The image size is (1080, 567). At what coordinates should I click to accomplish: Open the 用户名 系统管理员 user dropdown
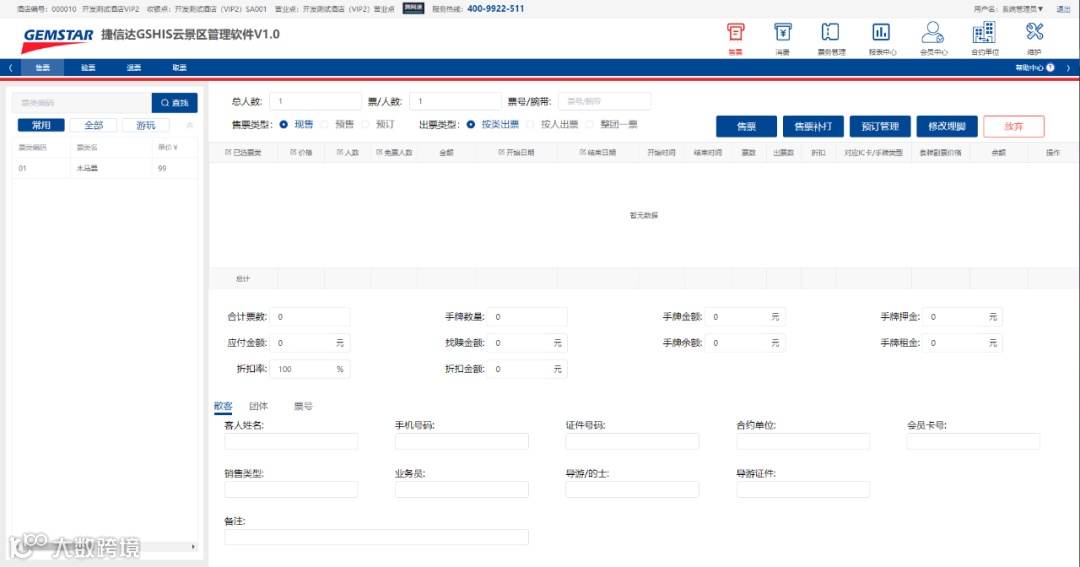coord(1009,9)
